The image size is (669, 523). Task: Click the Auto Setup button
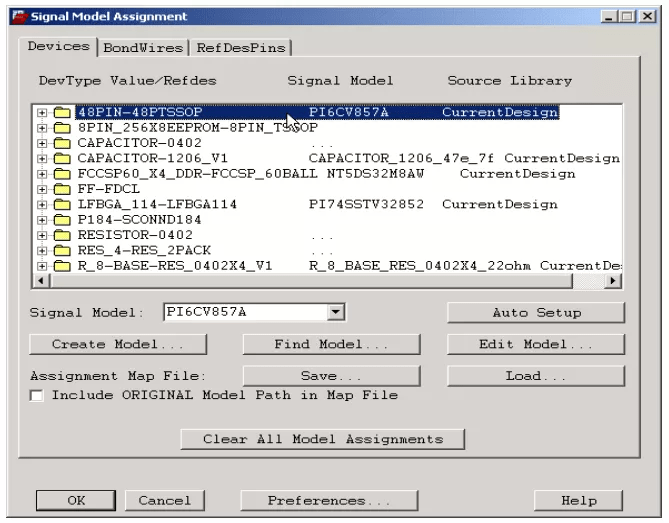(536, 313)
